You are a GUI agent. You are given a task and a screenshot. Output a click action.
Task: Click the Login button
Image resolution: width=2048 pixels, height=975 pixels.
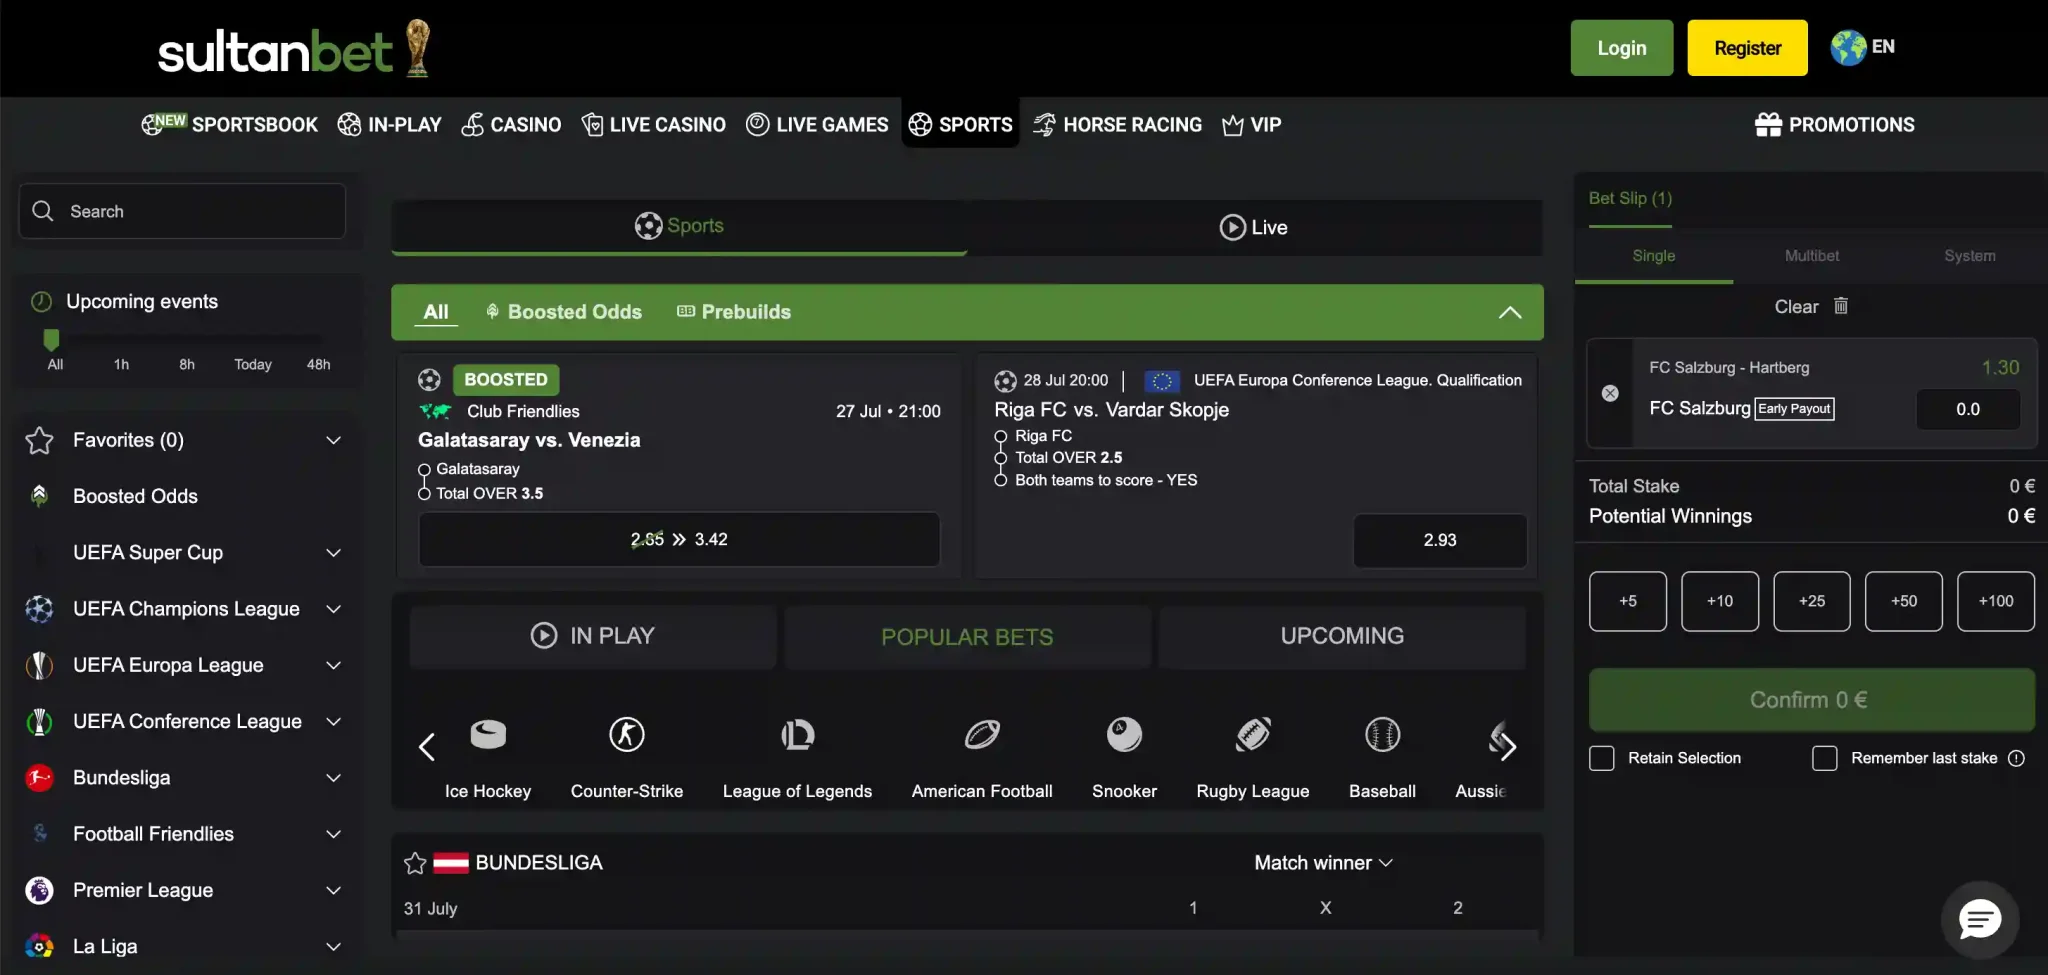(1622, 48)
